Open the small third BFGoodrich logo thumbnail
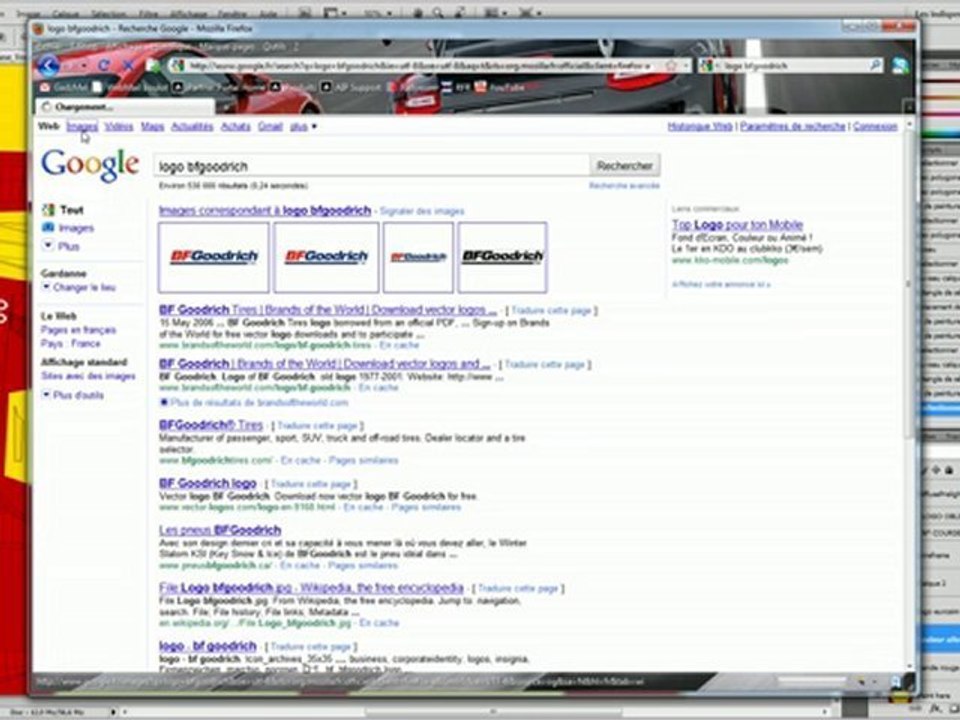Viewport: 960px width, 720px height. point(418,257)
